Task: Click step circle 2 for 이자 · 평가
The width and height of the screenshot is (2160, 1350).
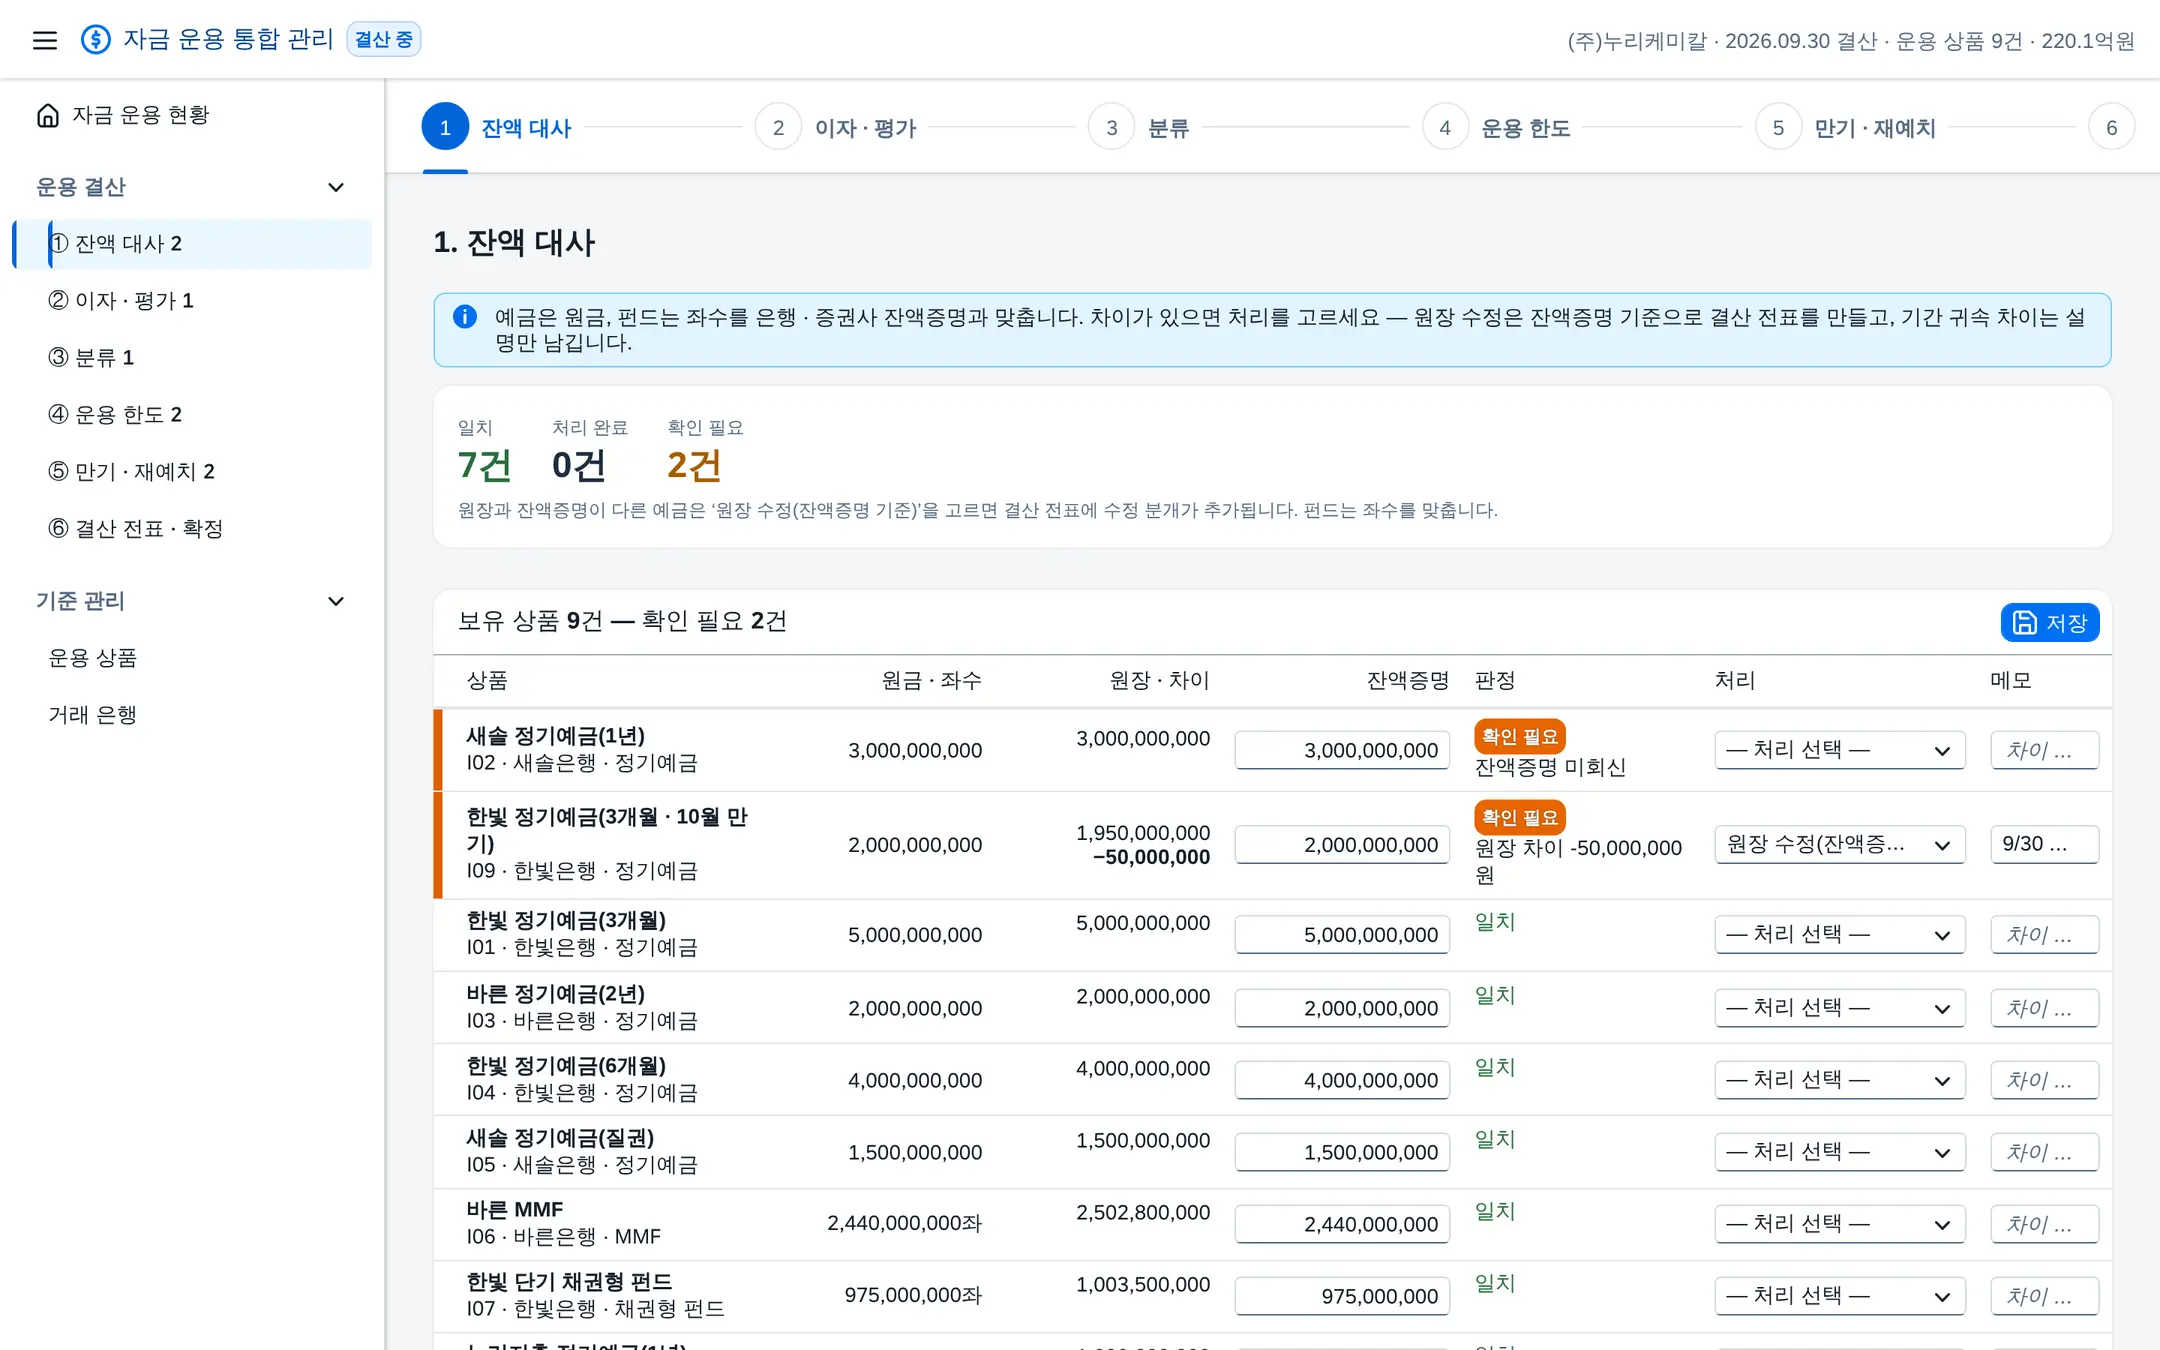Action: (778, 127)
